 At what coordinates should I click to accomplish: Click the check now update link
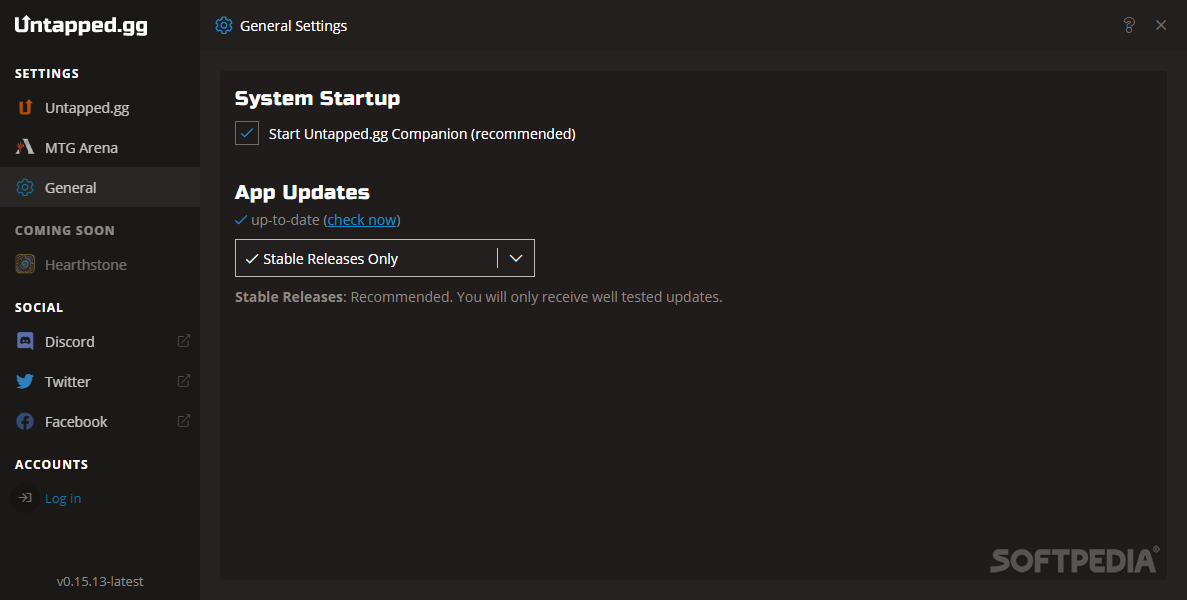(x=362, y=219)
